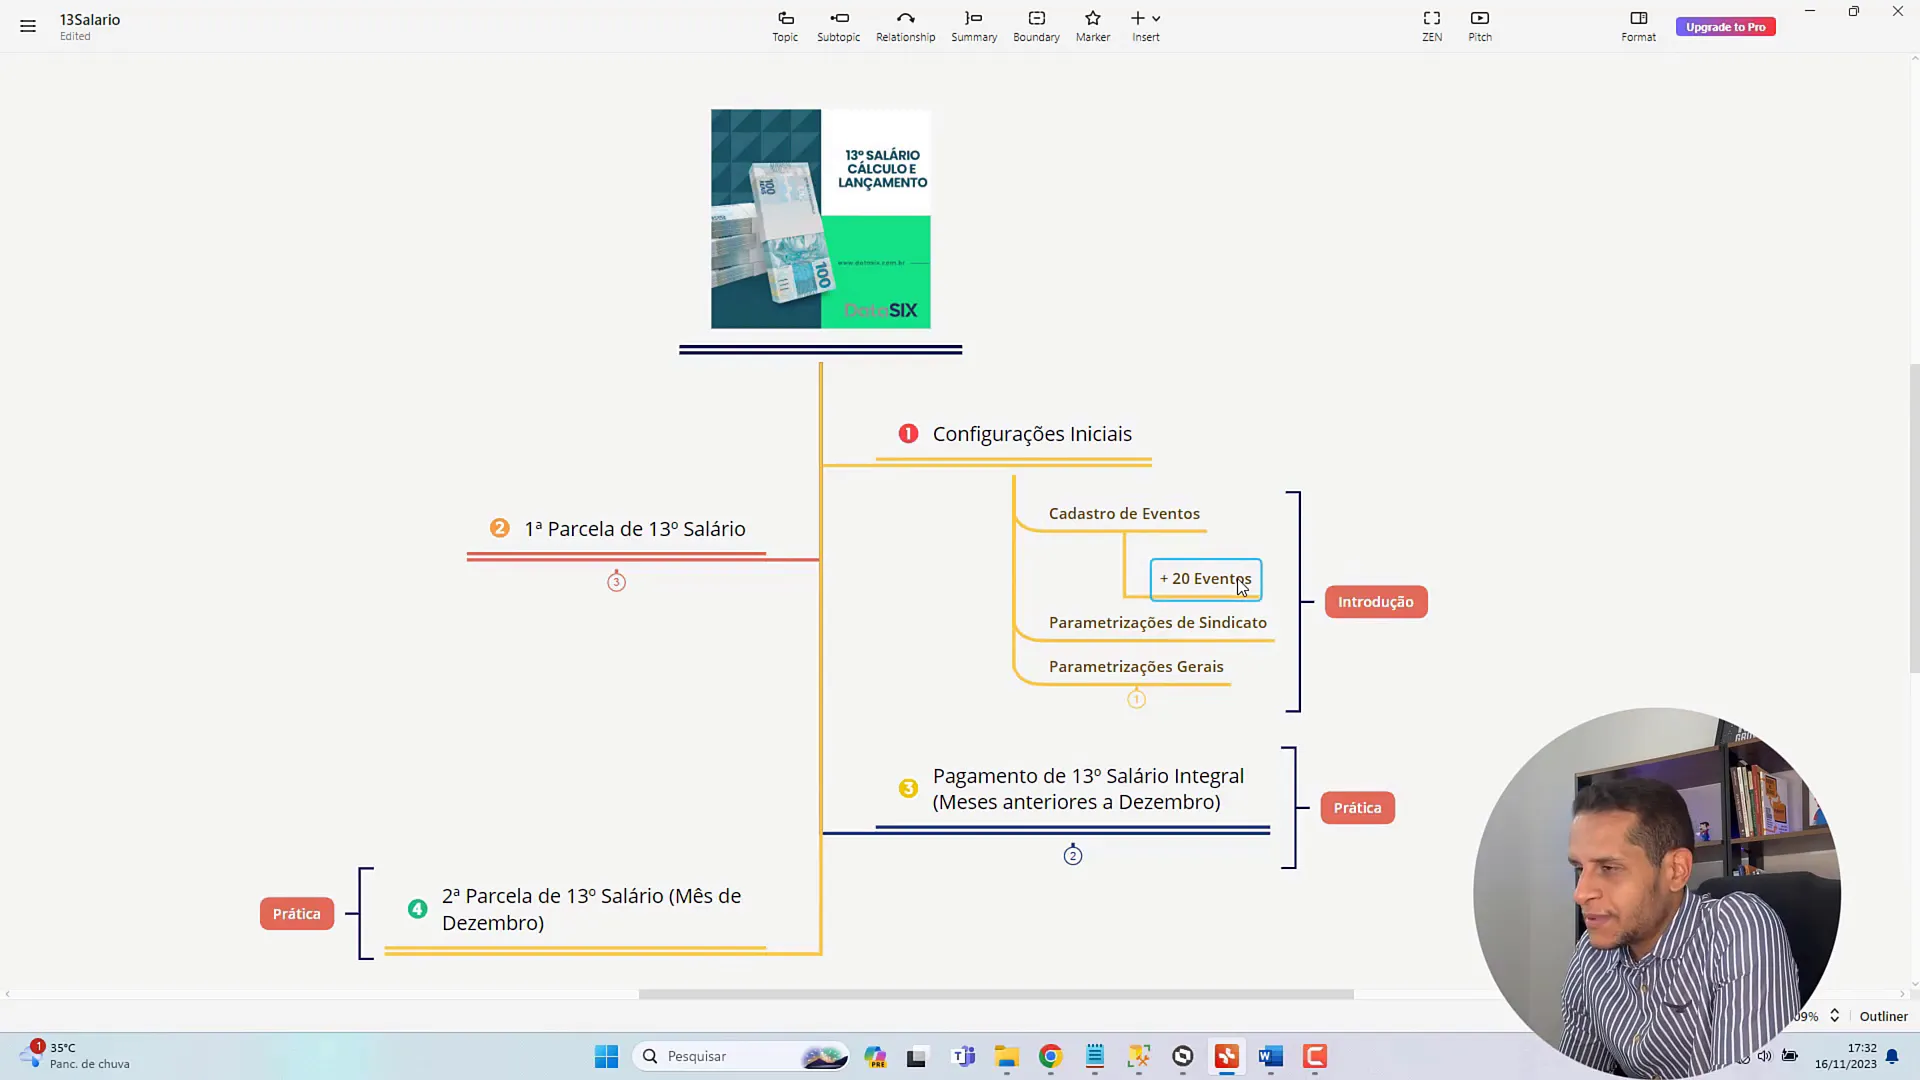Image resolution: width=1920 pixels, height=1080 pixels.
Task: Open the hamburger main menu
Action: click(x=28, y=26)
